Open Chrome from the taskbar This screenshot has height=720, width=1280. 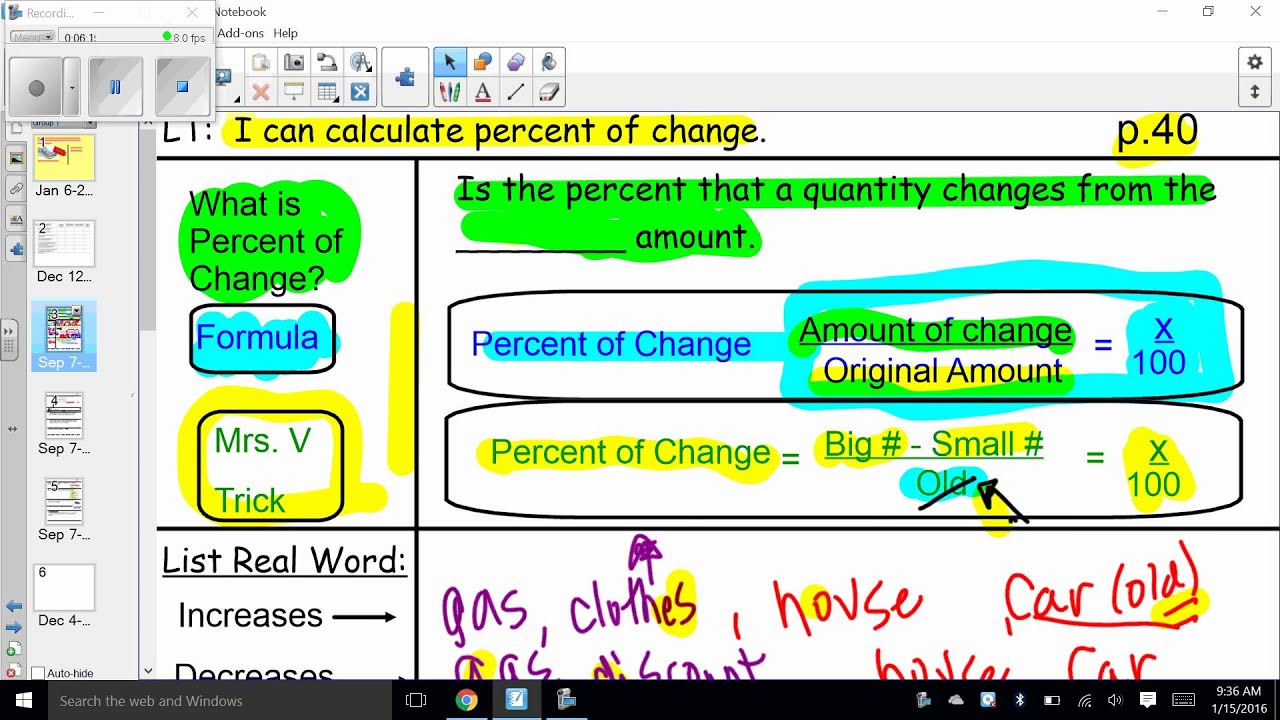point(466,700)
